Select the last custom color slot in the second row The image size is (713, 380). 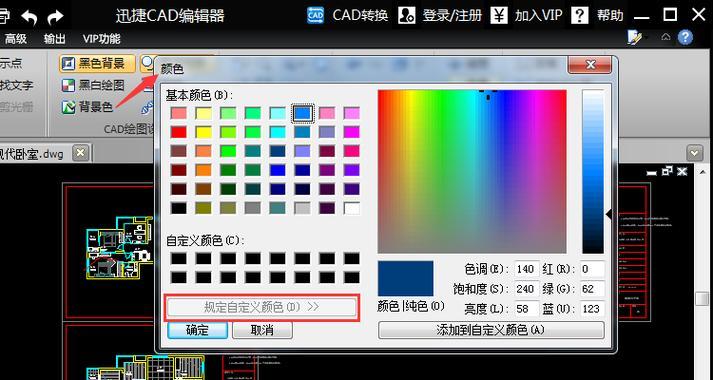click(351, 277)
